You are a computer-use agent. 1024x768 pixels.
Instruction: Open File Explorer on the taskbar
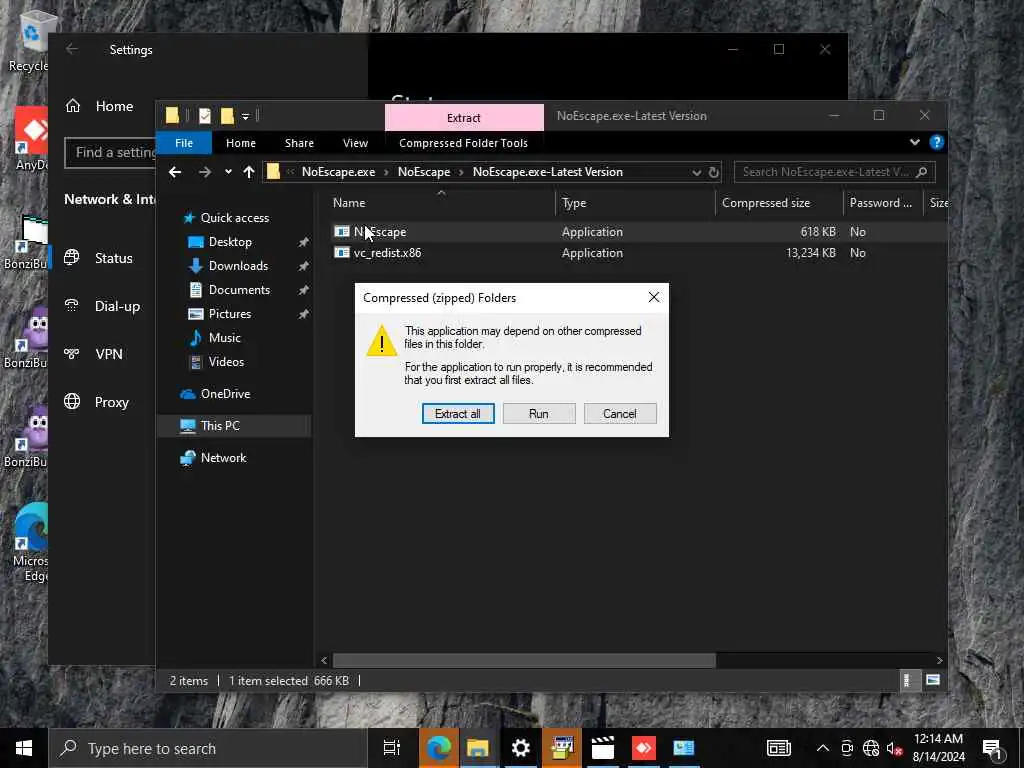[479, 748]
